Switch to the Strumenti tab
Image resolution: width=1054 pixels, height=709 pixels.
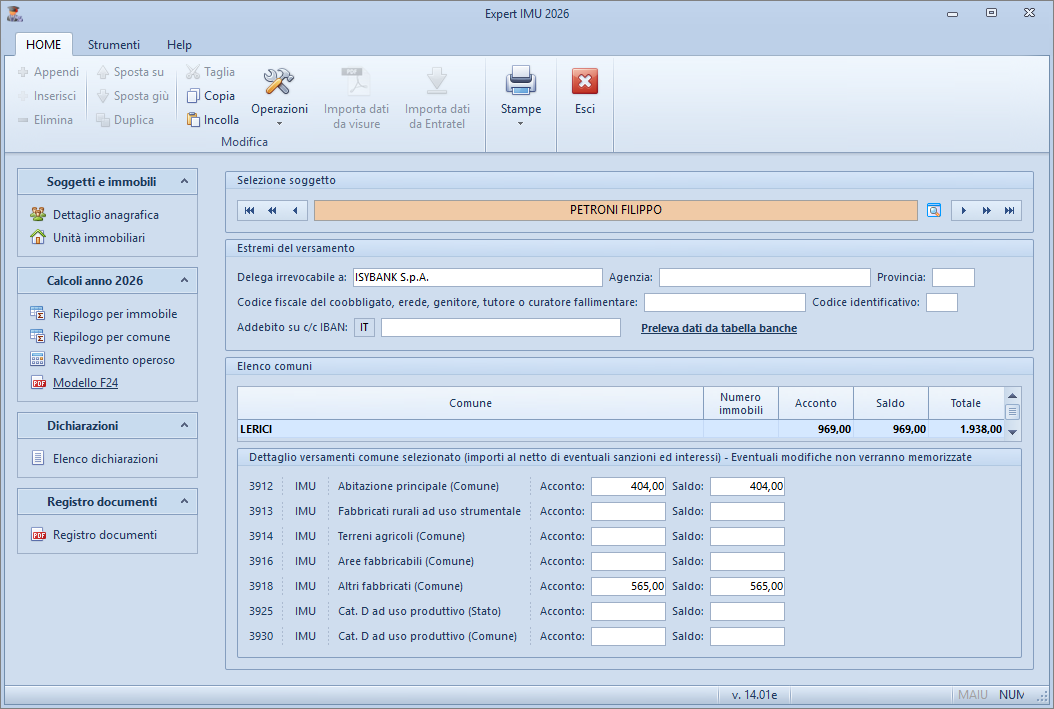pos(114,45)
